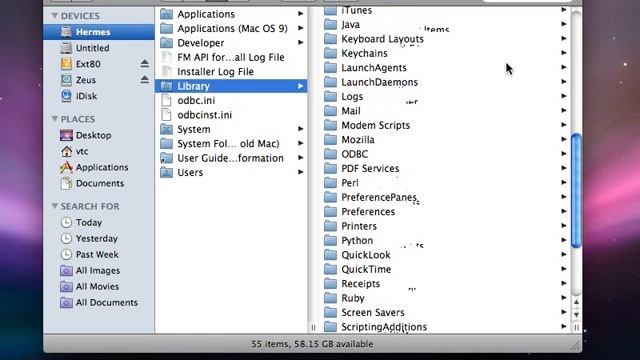Collapse the PLACES section

point(54,119)
